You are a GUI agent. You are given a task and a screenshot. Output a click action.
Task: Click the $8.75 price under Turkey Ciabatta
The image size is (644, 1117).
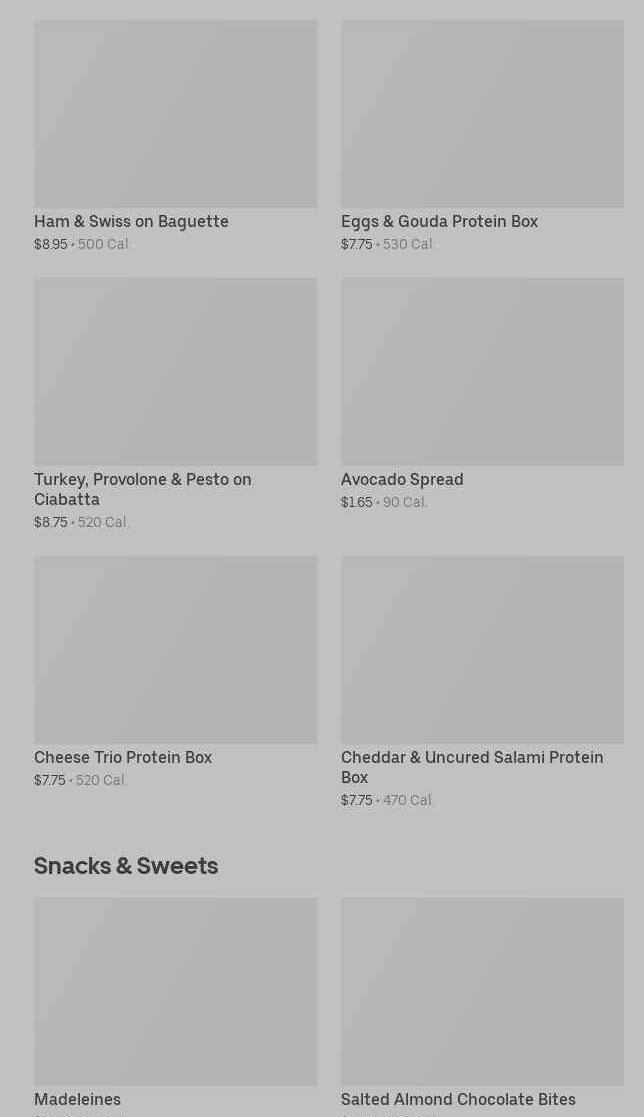51,522
